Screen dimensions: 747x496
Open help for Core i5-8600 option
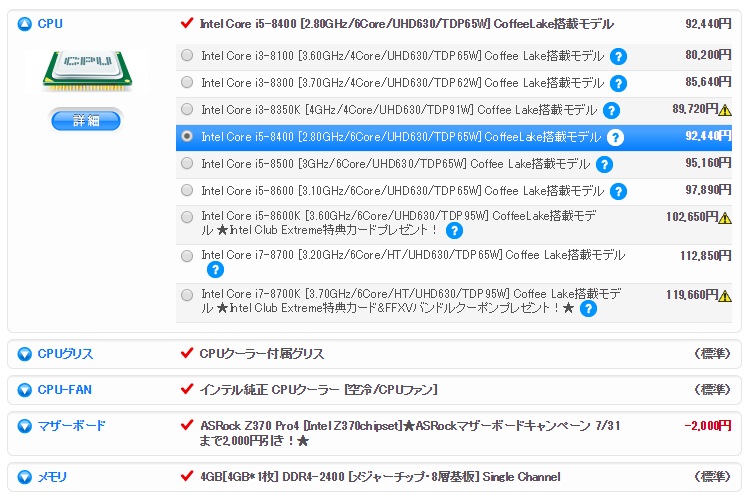click(x=618, y=192)
